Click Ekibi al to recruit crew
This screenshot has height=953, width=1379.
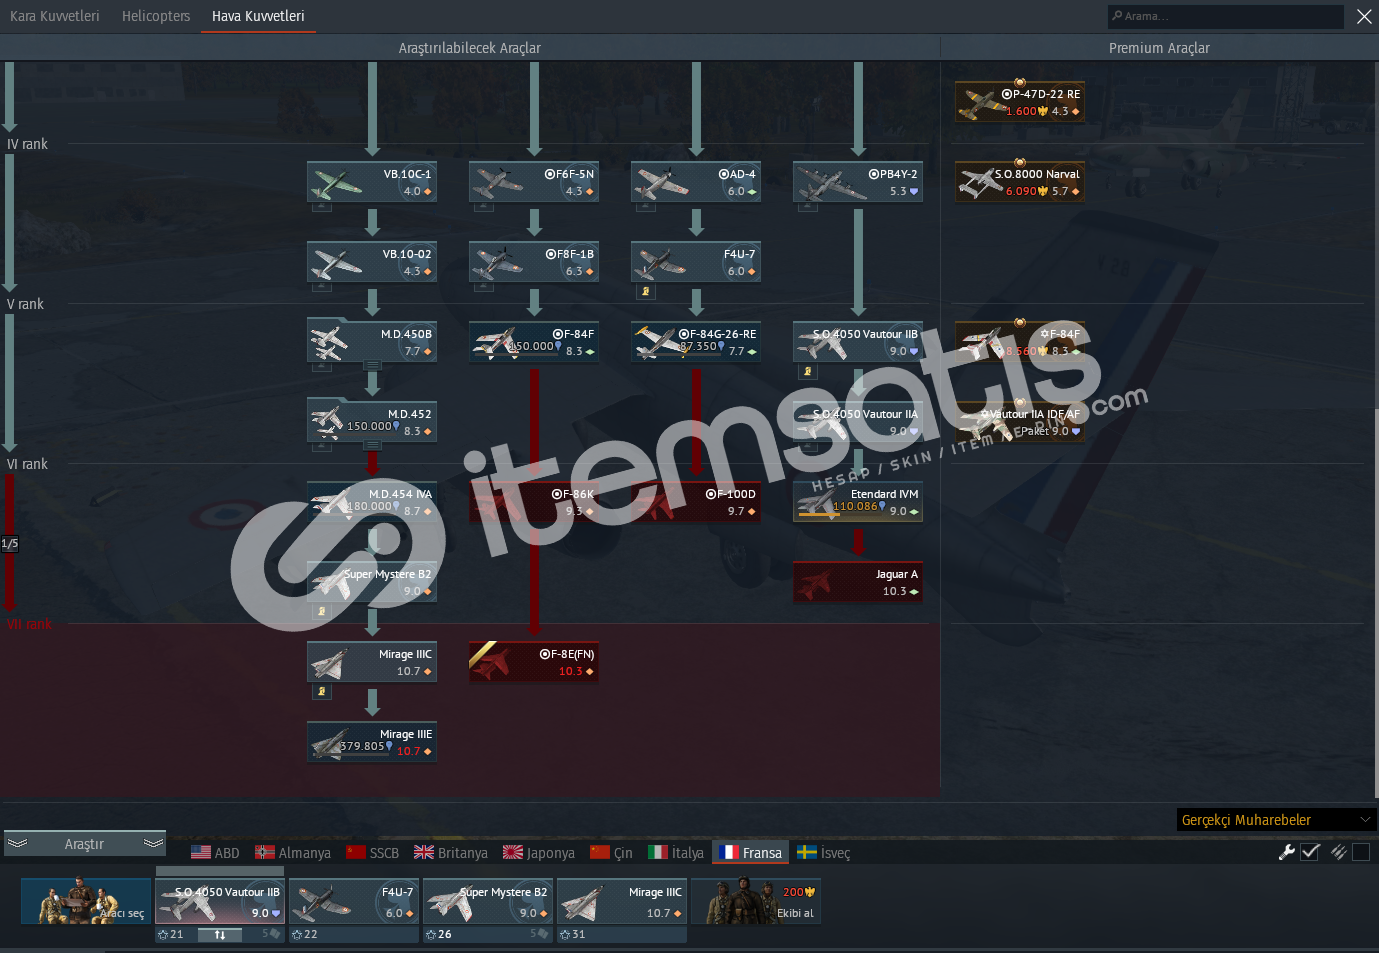[x=756, y=901]
